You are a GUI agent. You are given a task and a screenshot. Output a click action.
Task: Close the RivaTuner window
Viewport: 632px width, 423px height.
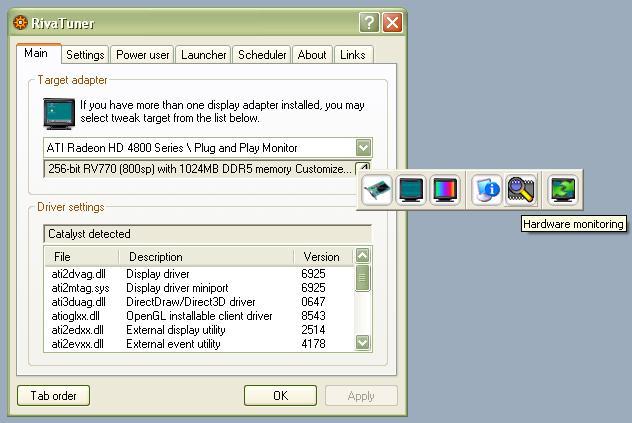[392, 23]
